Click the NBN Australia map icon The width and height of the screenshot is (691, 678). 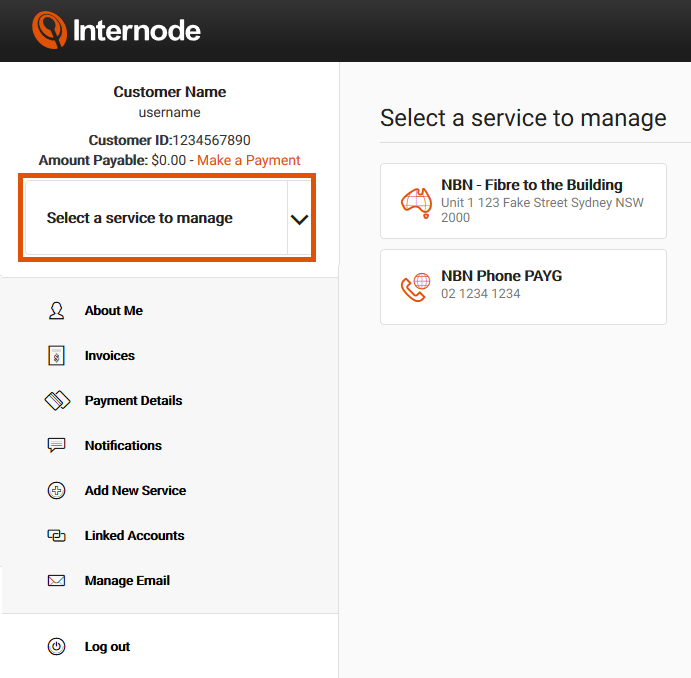click(416, 203)
